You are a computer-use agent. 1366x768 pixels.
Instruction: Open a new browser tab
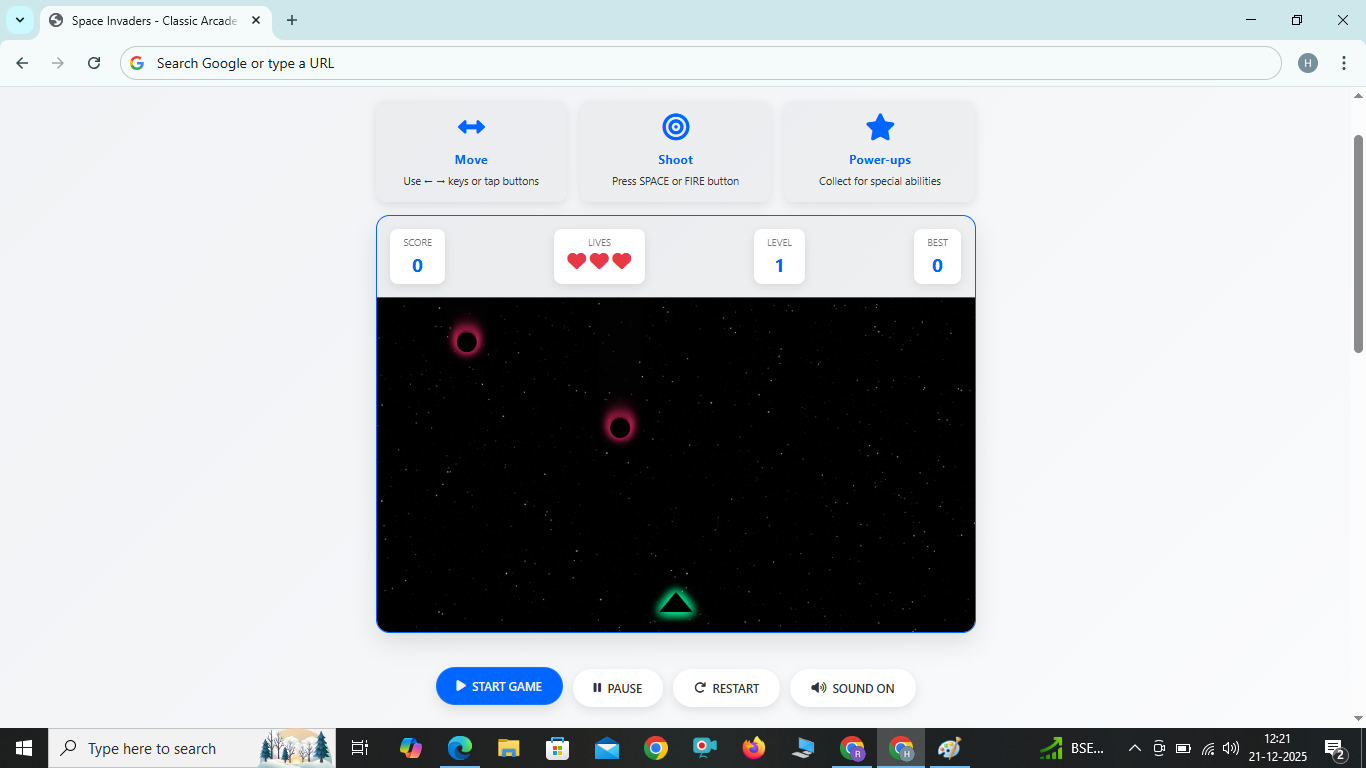coord(291,20)
